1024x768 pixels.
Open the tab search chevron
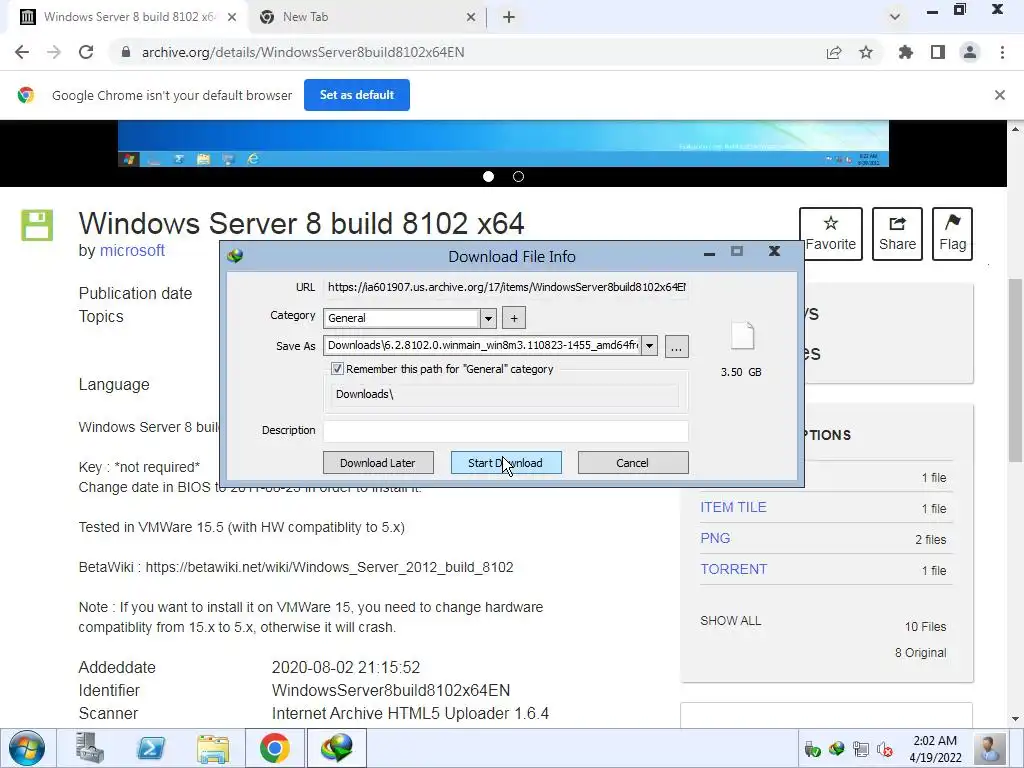[x=895, y=17]
